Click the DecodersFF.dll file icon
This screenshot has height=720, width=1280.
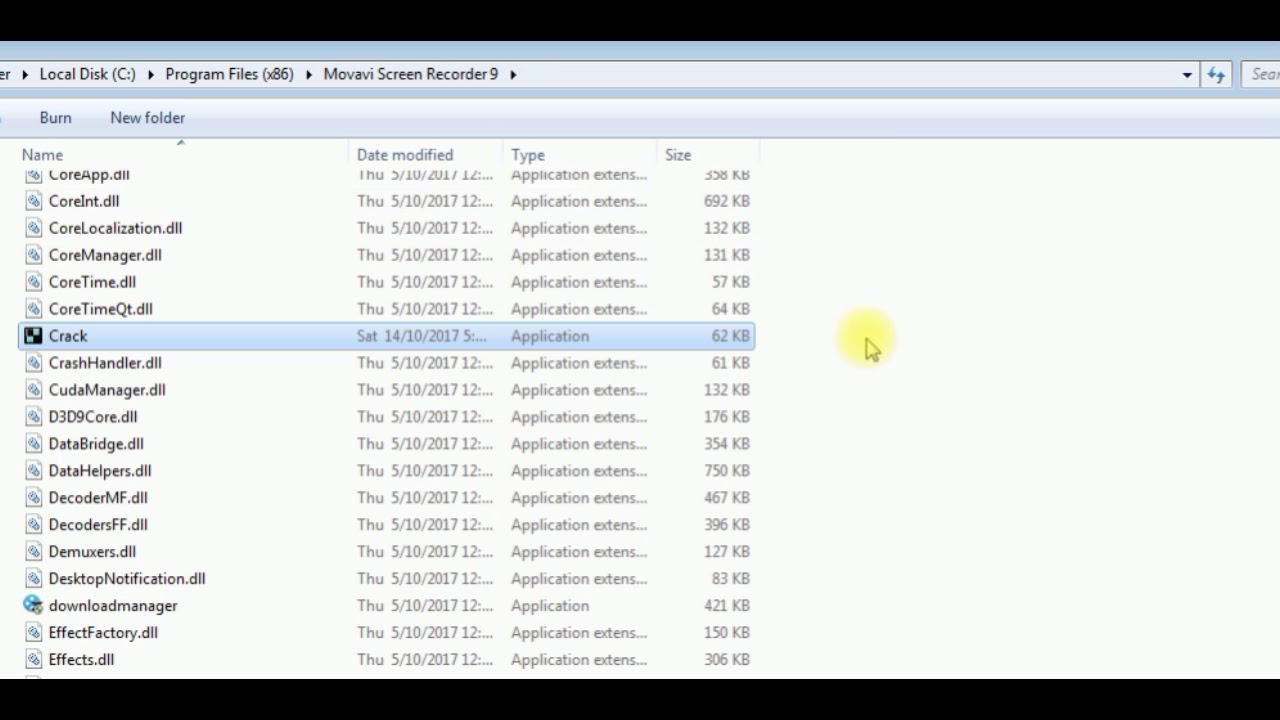tap(33, 525)
